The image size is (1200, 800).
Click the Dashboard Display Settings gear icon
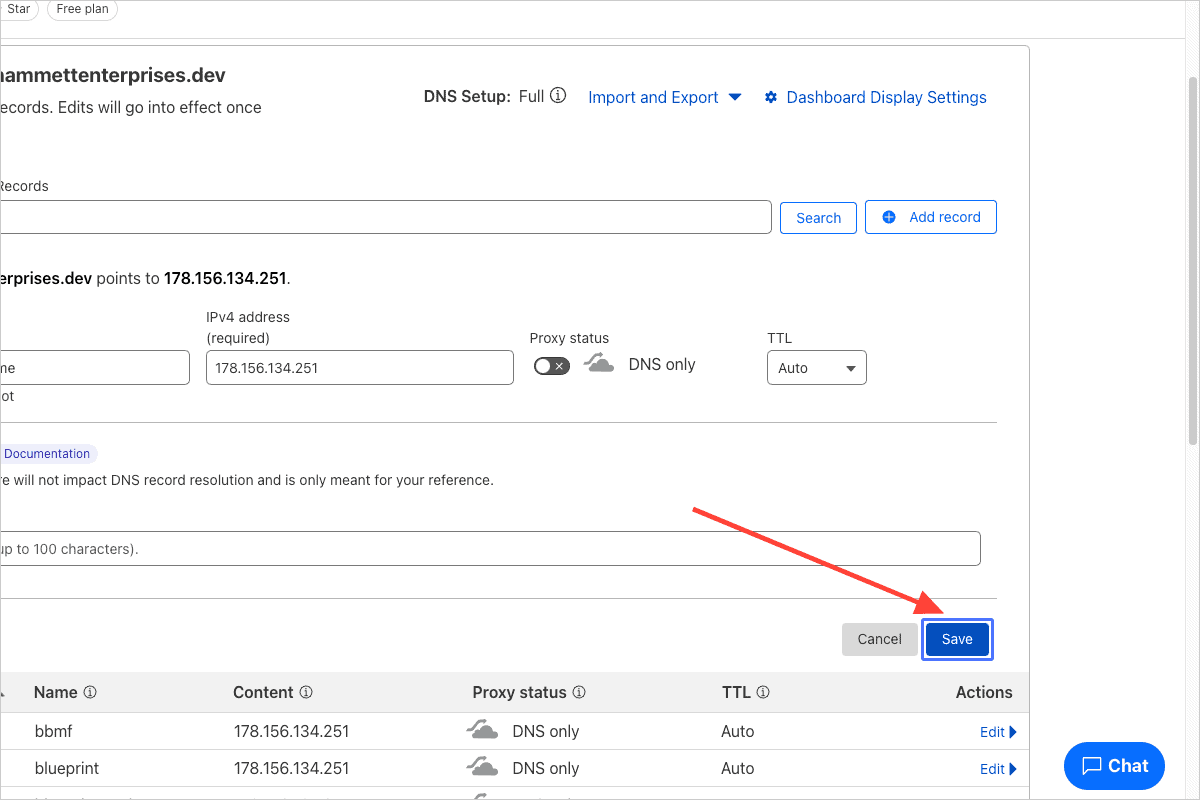(x=771, y=97)
